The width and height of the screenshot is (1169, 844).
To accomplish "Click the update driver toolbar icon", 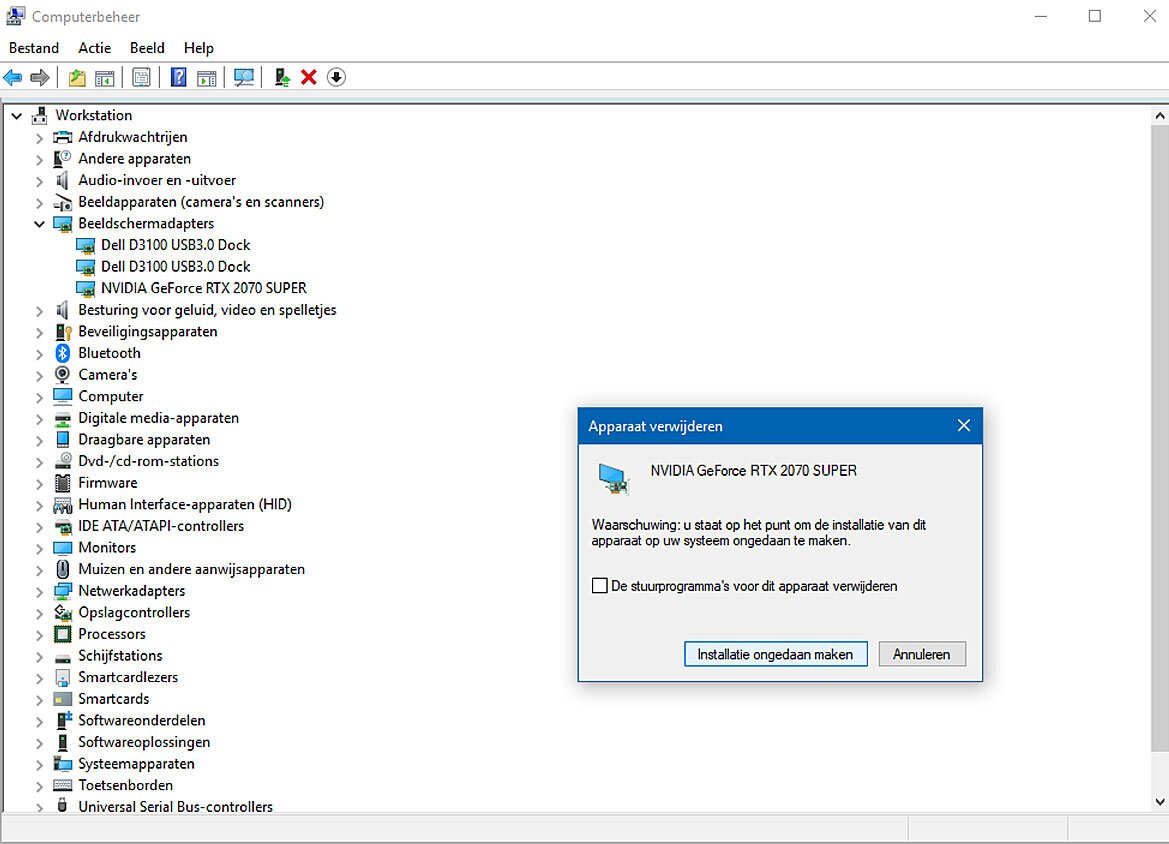I will pyautogui.click(x=282, y=77).
